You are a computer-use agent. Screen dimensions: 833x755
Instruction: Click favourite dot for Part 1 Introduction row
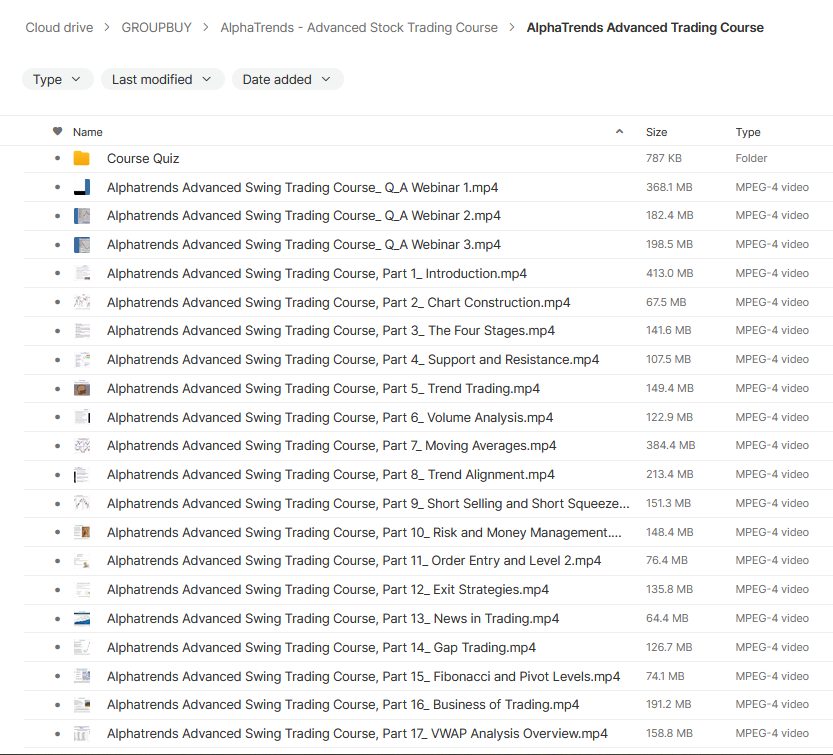(57, 273)
